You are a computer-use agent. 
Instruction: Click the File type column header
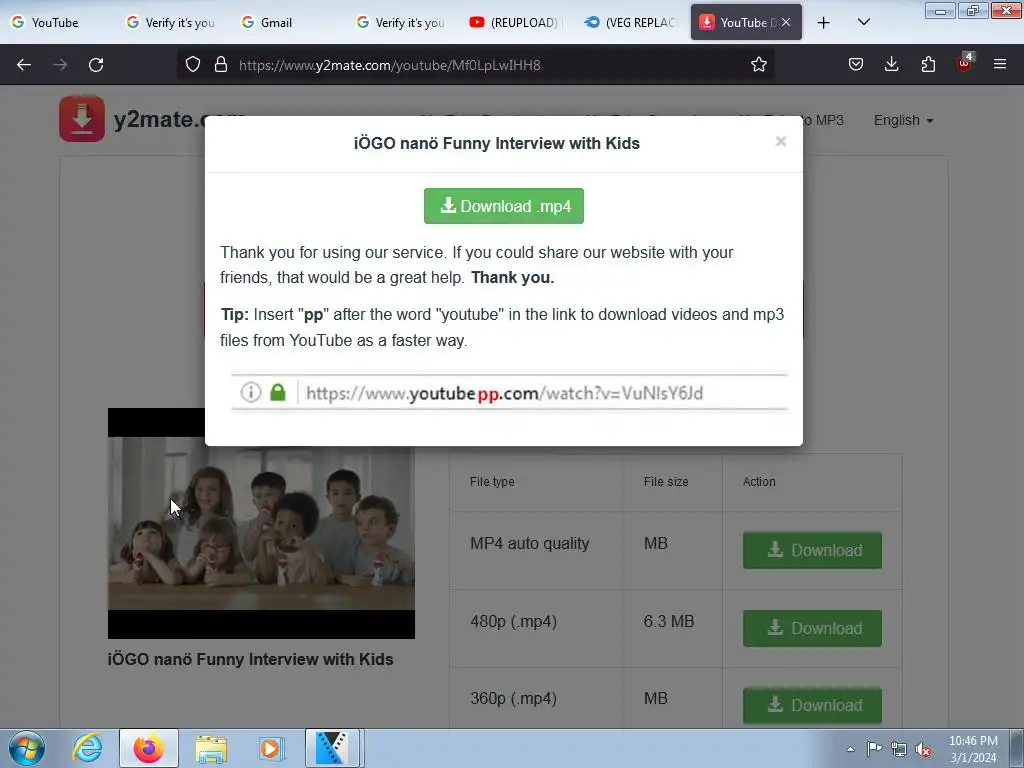[492, 481]
